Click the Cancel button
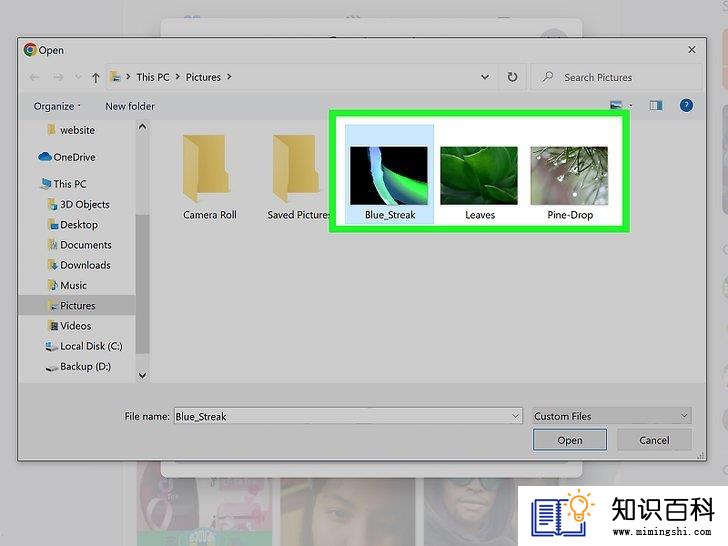The height and width of the screenshot is (546, 728). coord(654,440)
